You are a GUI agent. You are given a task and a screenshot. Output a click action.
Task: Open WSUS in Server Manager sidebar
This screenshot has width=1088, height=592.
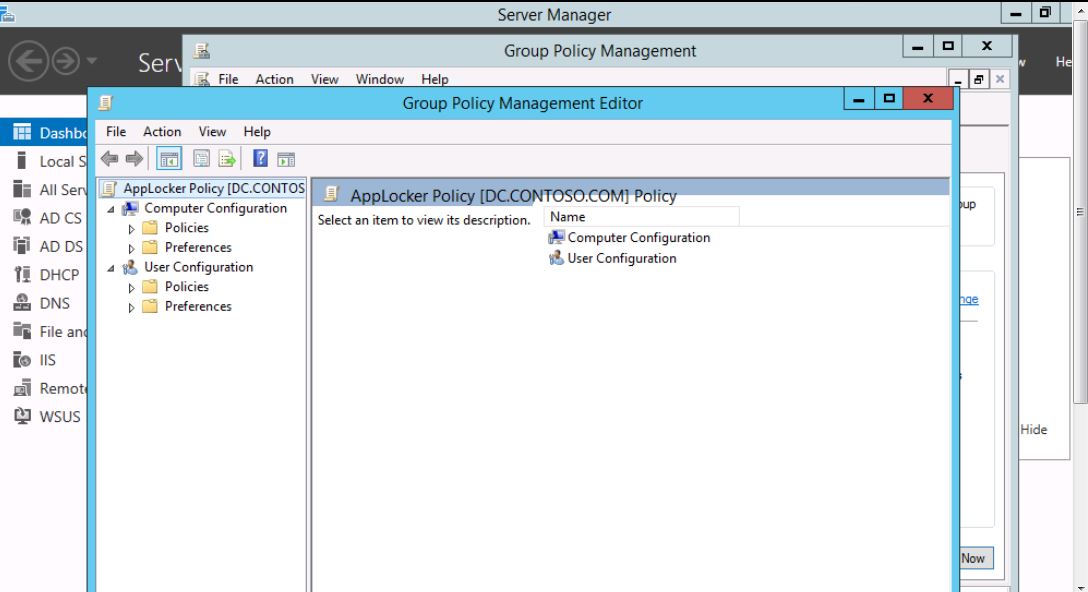(60, 417)
